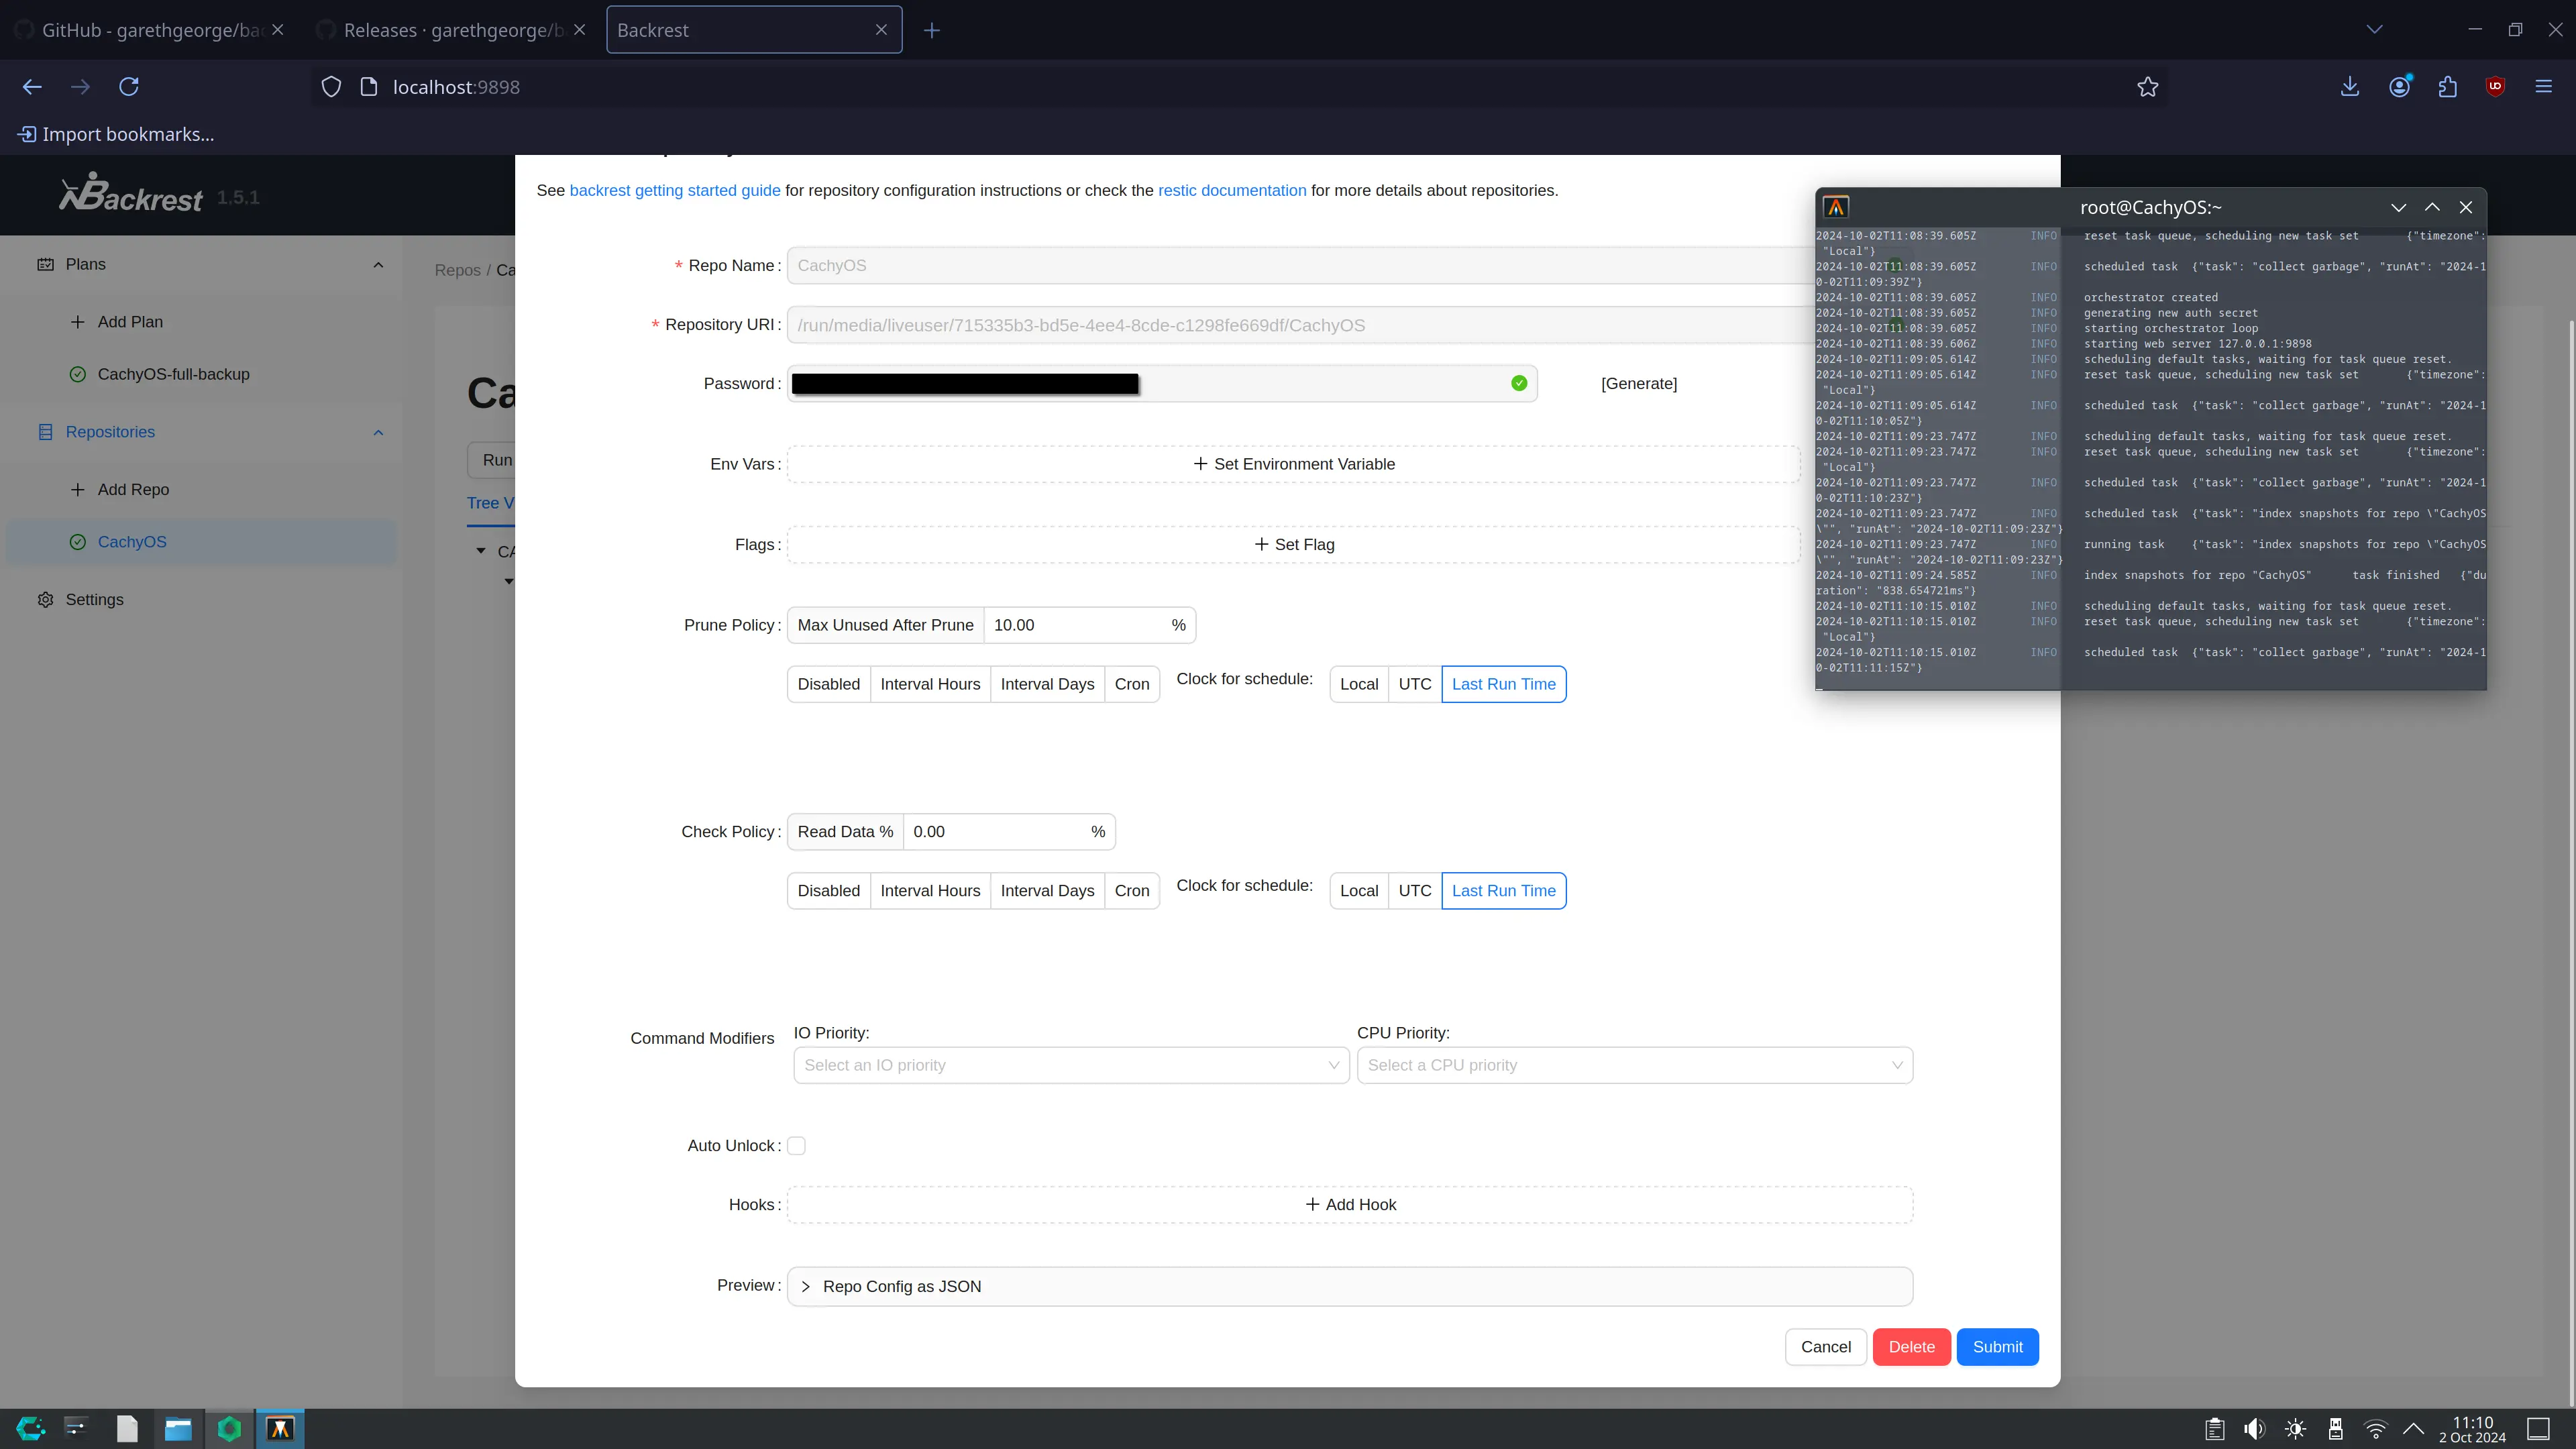Add an environment variable
Image resolution: width=2576 pixels, height=1449 pixels.
click(1294, 464)
